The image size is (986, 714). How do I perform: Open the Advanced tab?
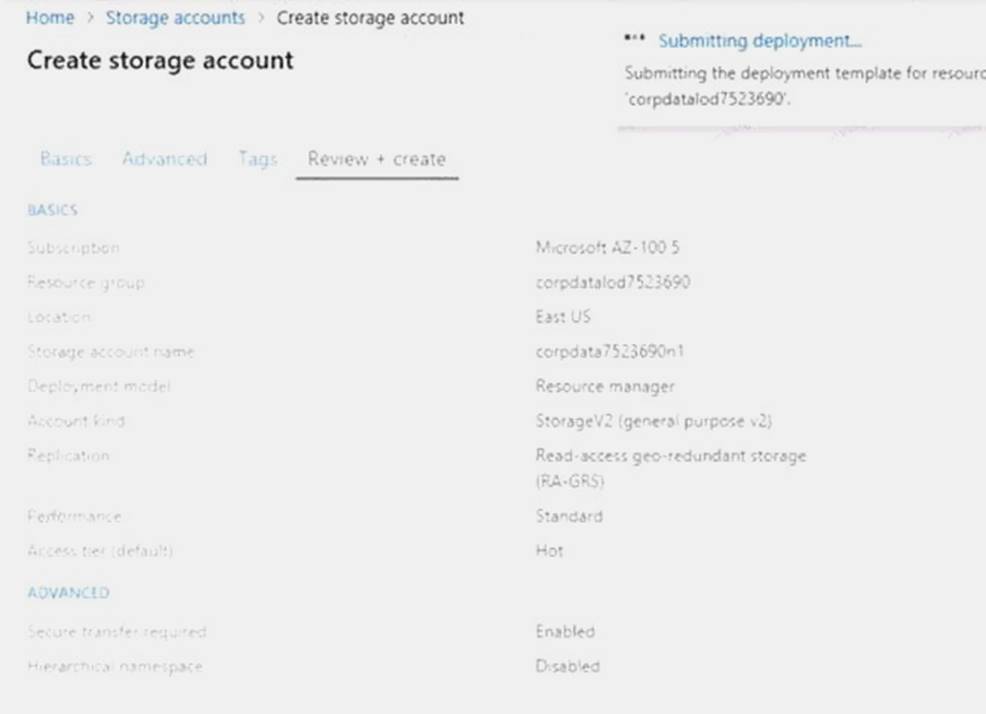164,159
